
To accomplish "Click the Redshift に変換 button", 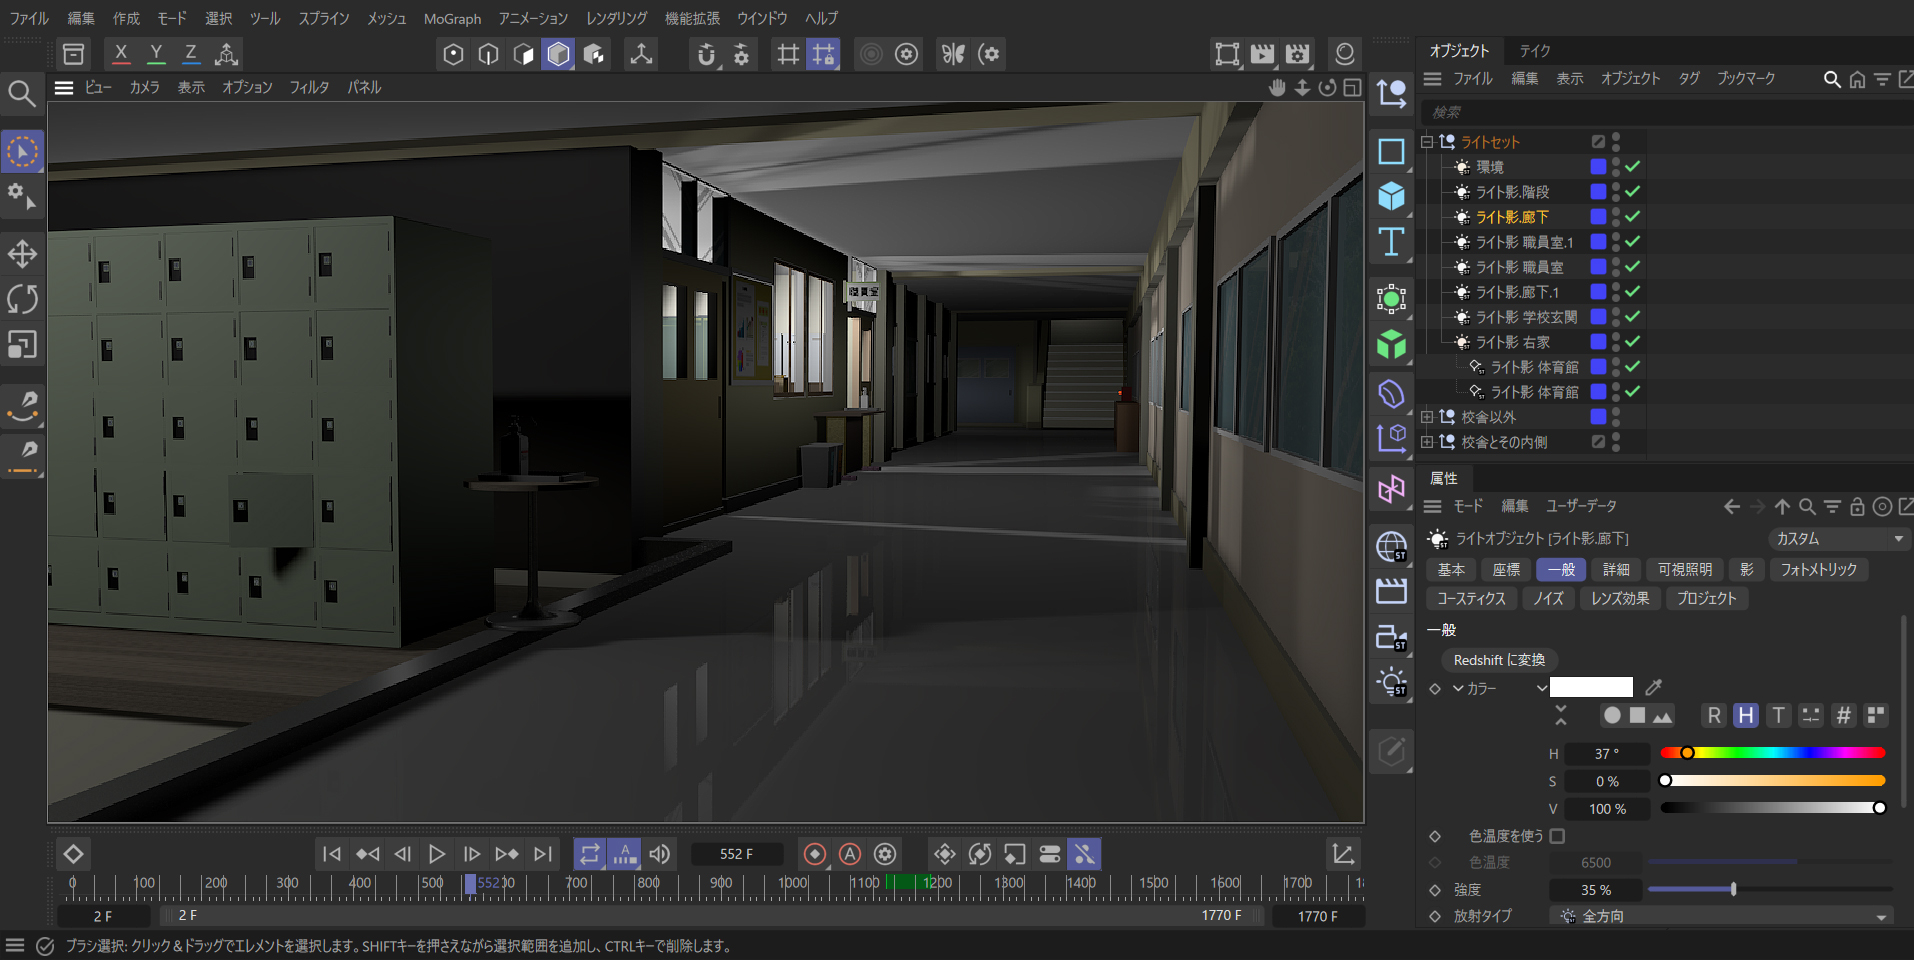I will point(1499,660).
